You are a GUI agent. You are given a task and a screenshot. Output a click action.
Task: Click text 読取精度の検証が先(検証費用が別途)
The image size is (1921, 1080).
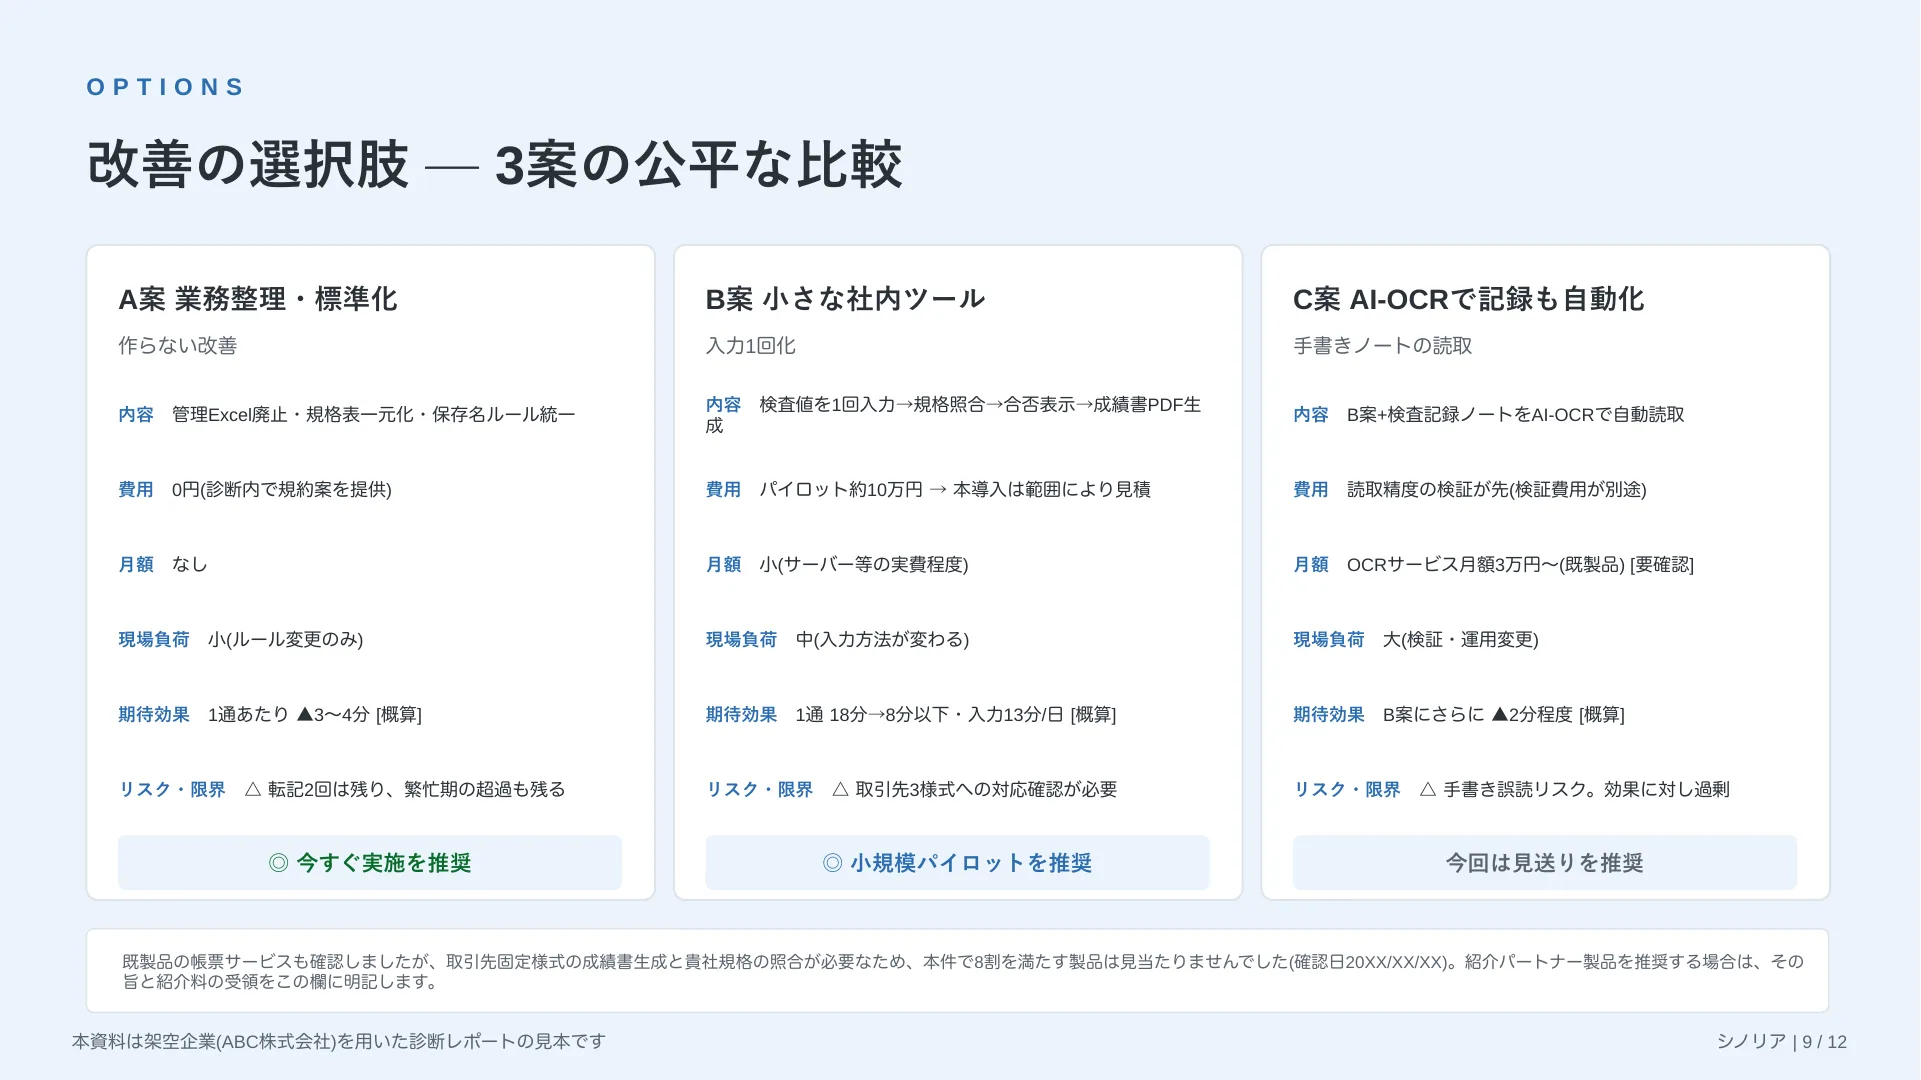[1496, 489]
